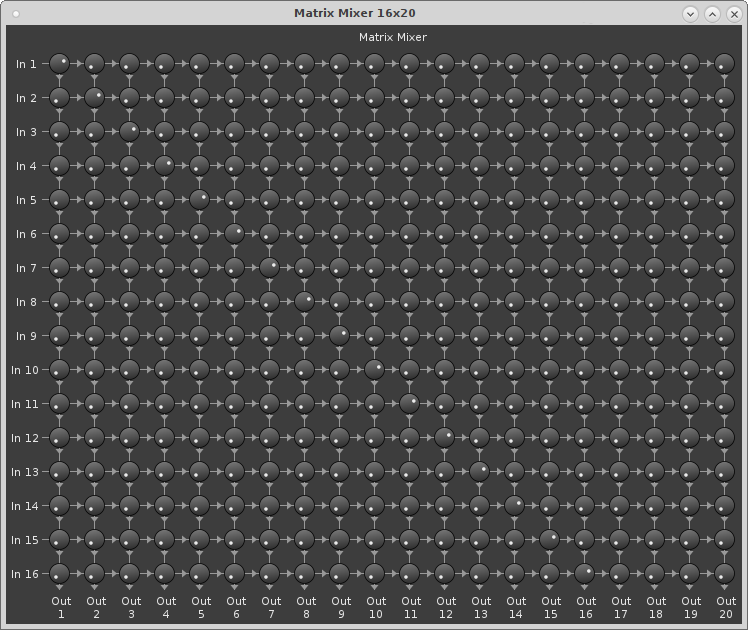
Task: Click the In 1 to Out 20 knob
Action: (724, 63)
